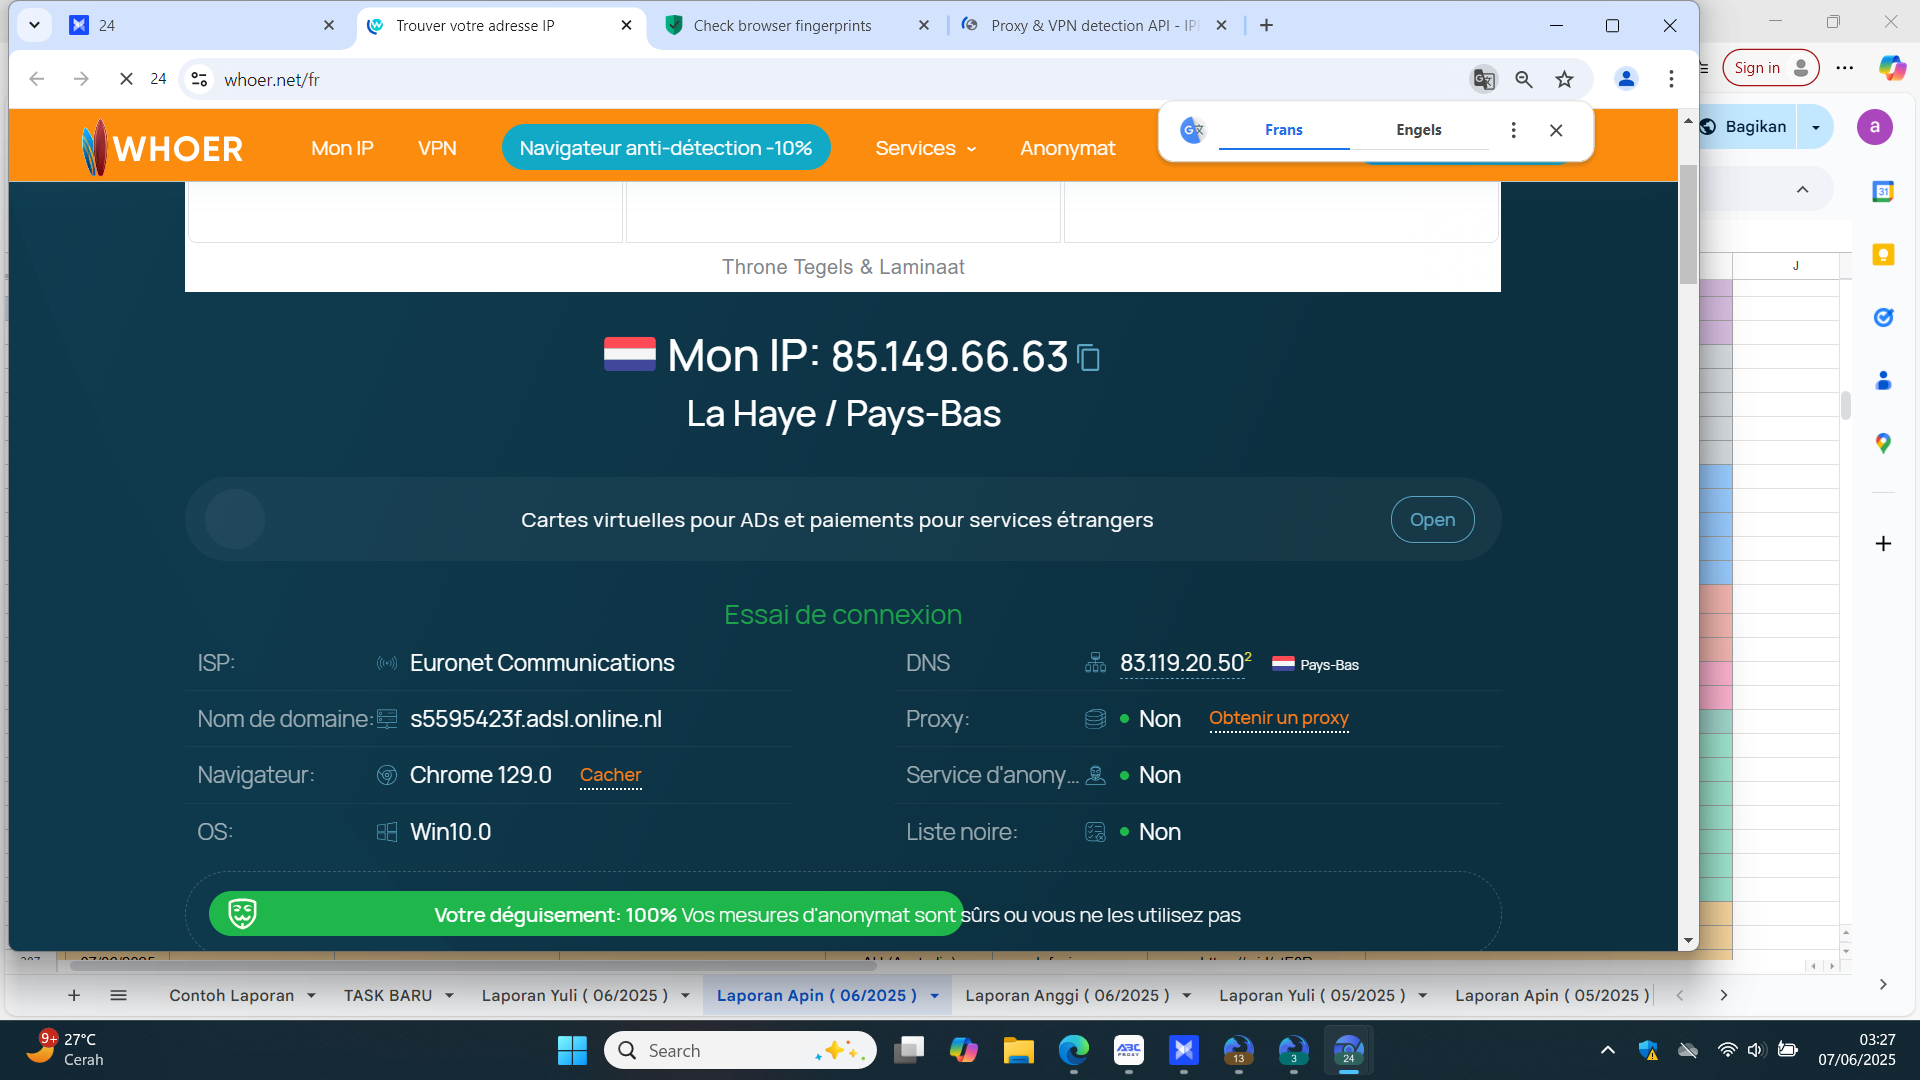The width and height of the screenshot is (1920, 1080).
Task: Open translate options three-dot menu
Action: point(1513,130)
